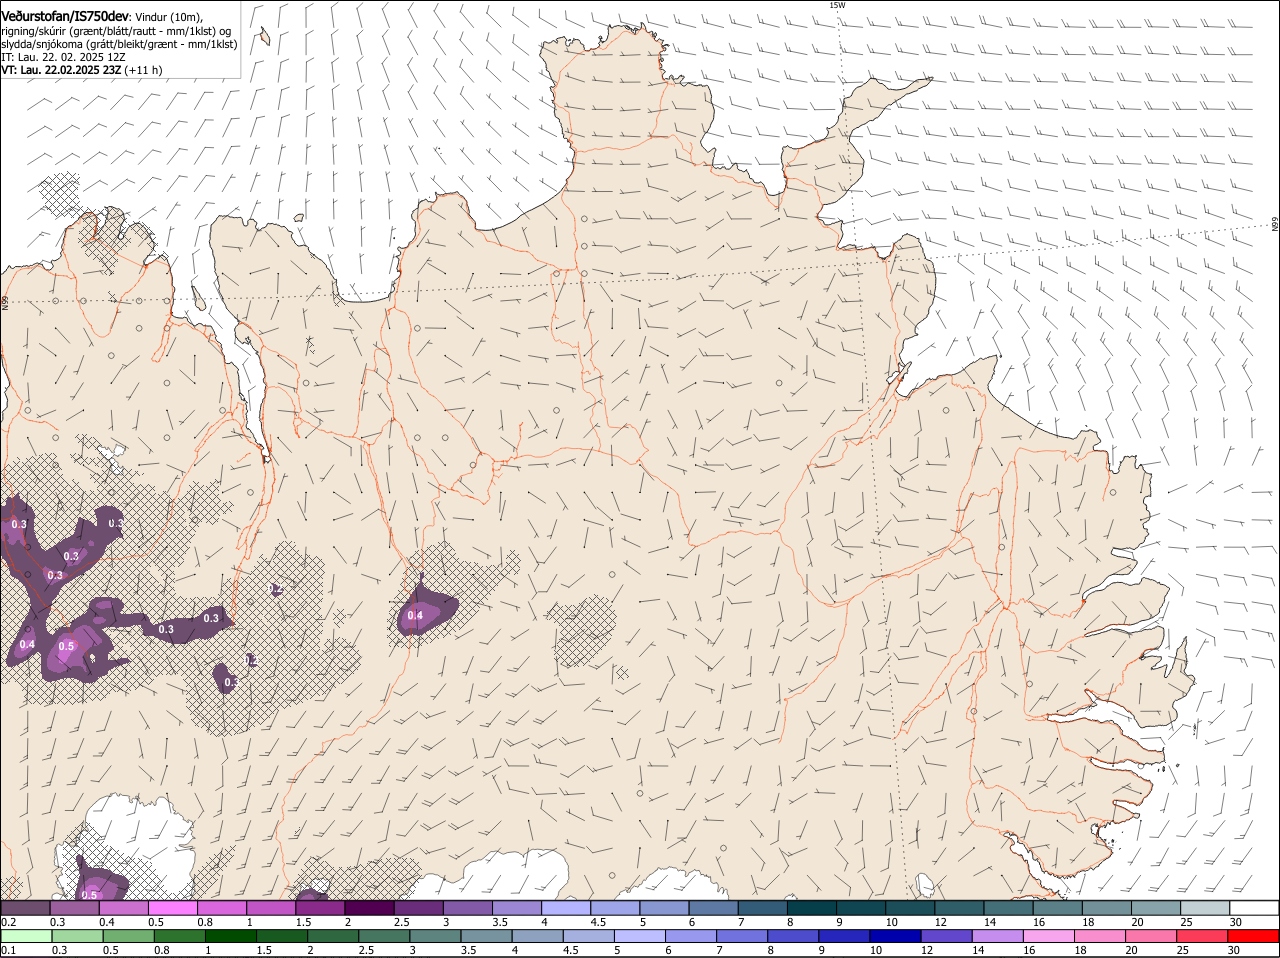Viewport: 1280px width, 958px height.
Task: Click the VT: Lau. 22.02.2025 23Z (+11 h) line
Action: click(82, 70)
